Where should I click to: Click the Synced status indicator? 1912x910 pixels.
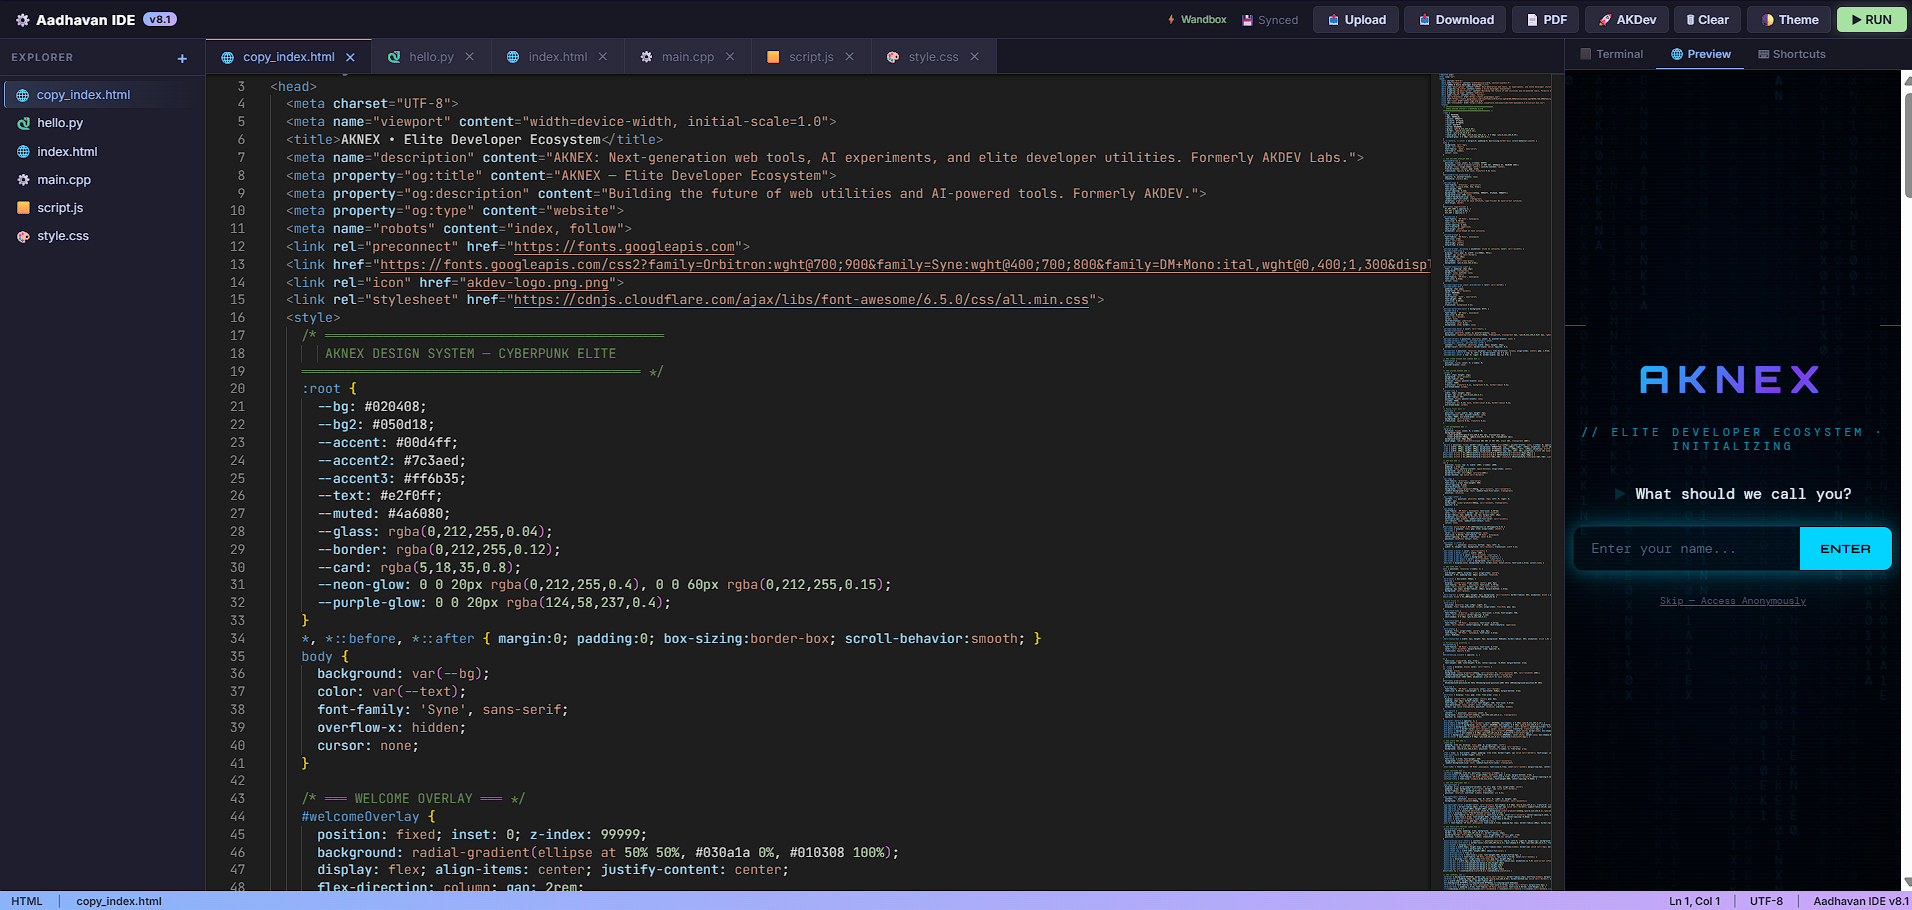coord(1270,20)
